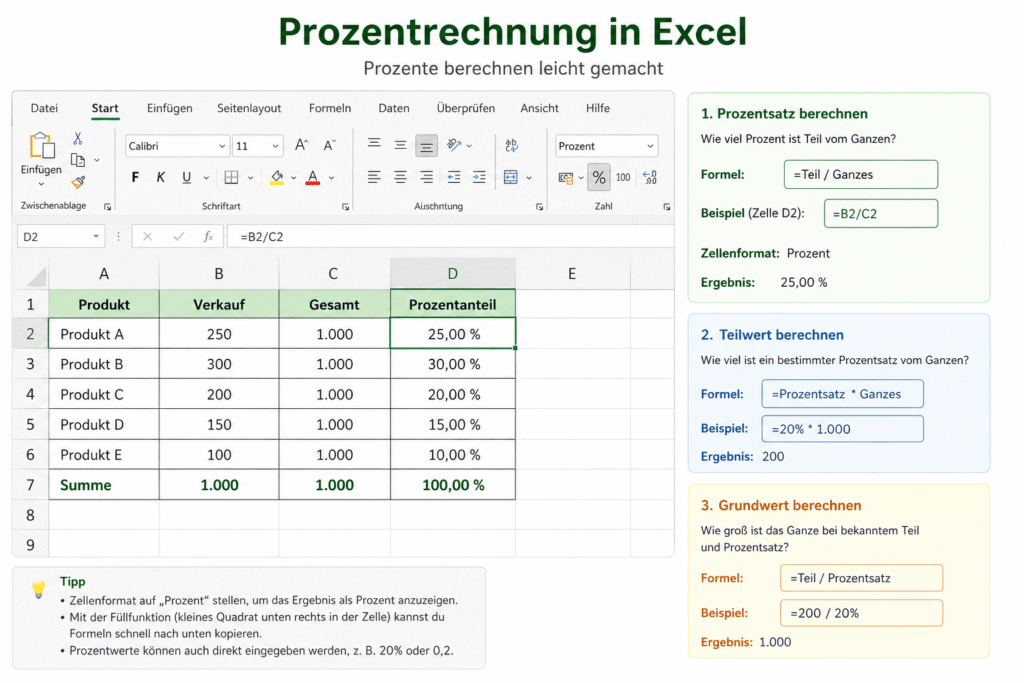This screenshot has height=683, width=1024.
Task: Open the Ansicht tab
Action: click(539, 108)
